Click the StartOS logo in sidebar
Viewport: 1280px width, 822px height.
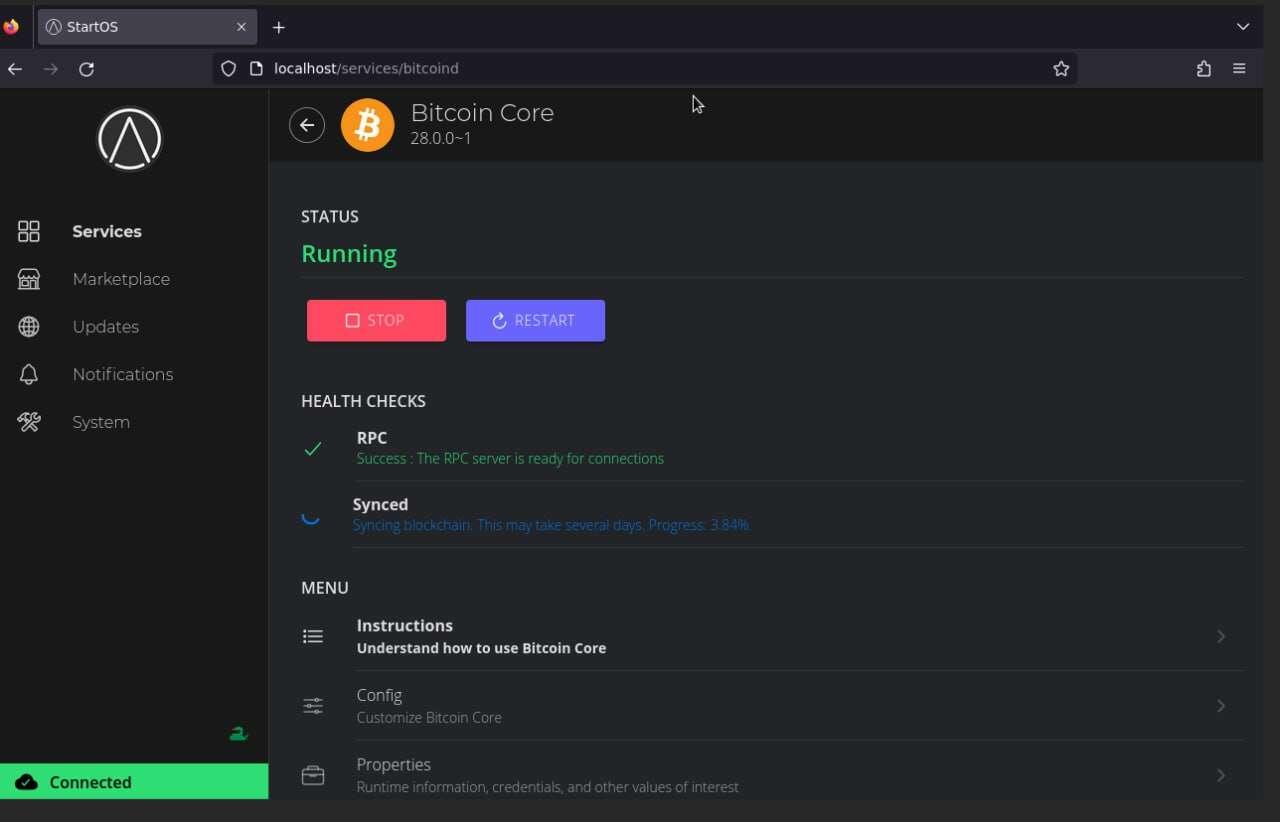point(129,139)
